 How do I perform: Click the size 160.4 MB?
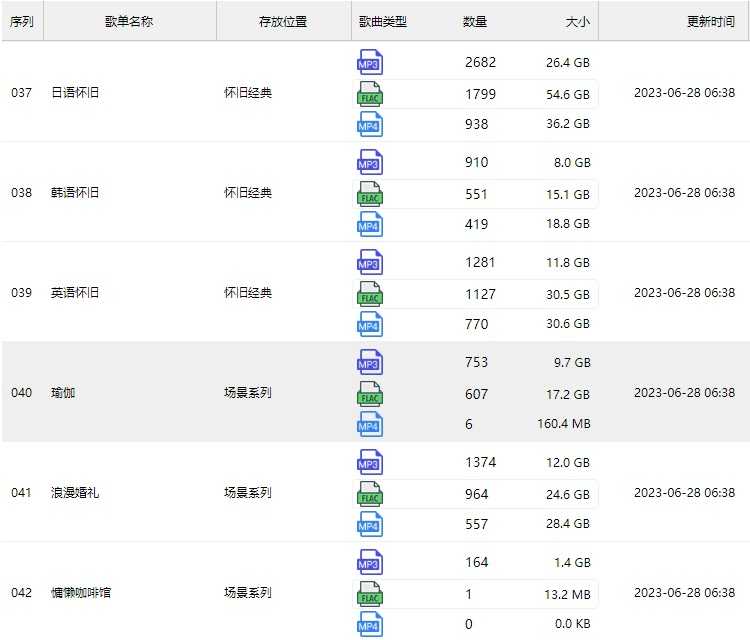[x=564, y=424]
